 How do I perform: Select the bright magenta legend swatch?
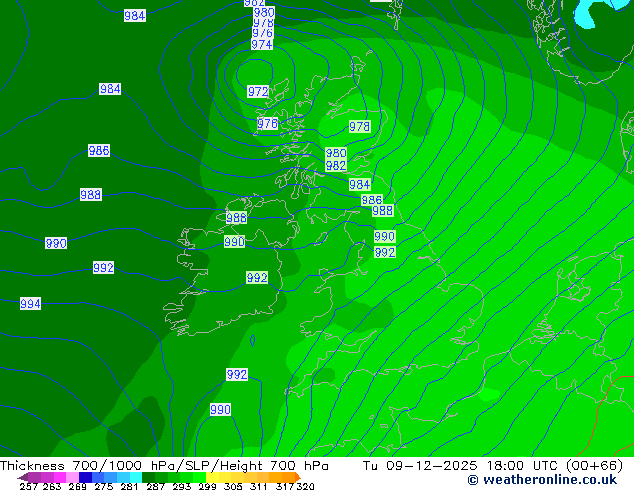(60, 477)
